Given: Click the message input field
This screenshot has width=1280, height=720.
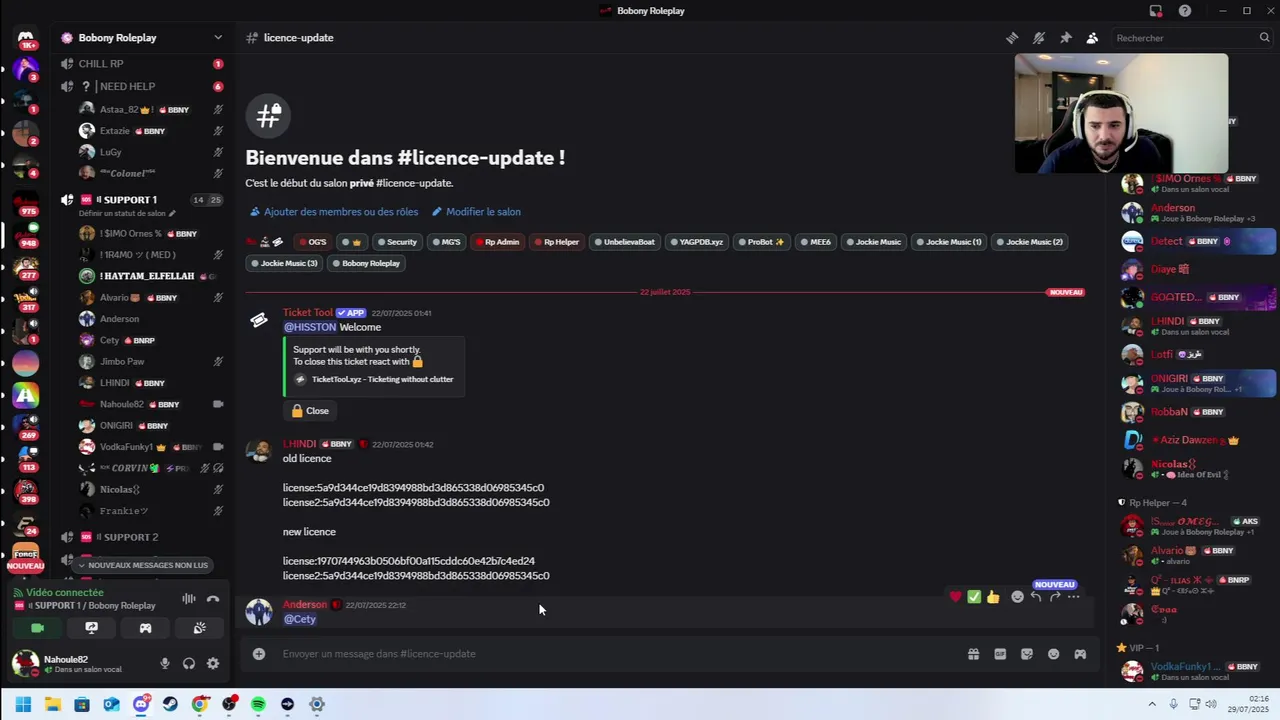Looking at the screenshot, I should click(615, 654).
